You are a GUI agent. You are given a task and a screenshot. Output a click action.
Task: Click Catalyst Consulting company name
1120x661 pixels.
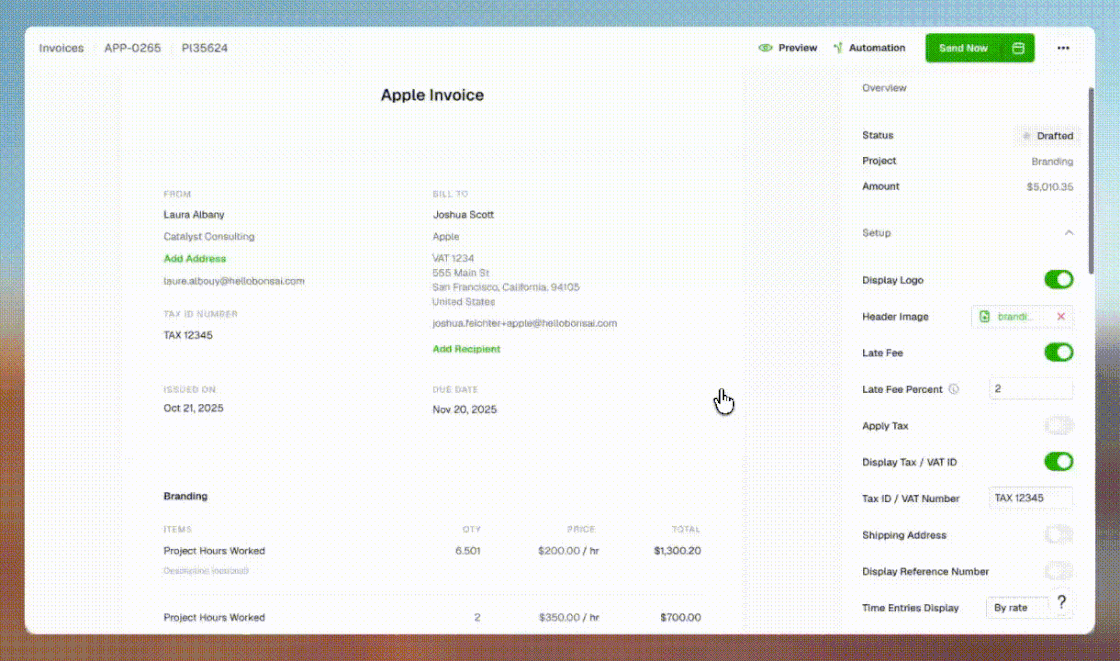[209, 237]
